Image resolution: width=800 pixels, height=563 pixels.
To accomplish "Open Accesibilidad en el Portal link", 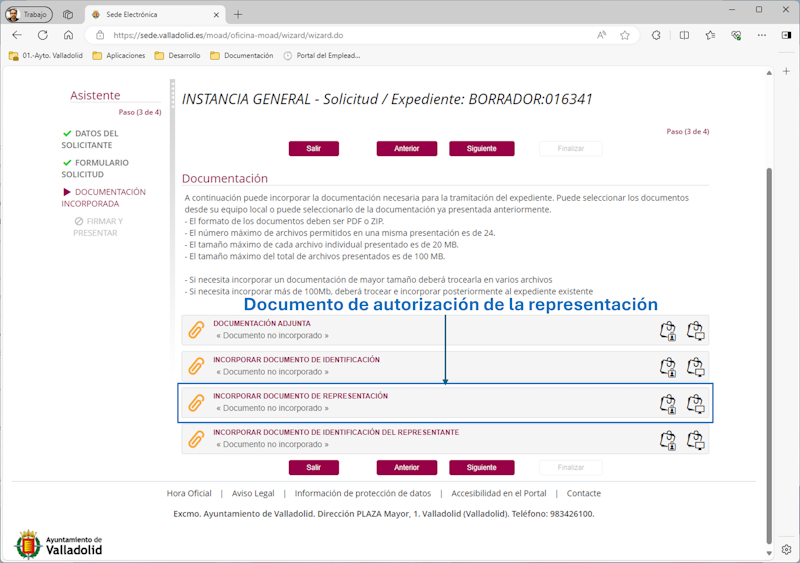I will tap(498, 494).
